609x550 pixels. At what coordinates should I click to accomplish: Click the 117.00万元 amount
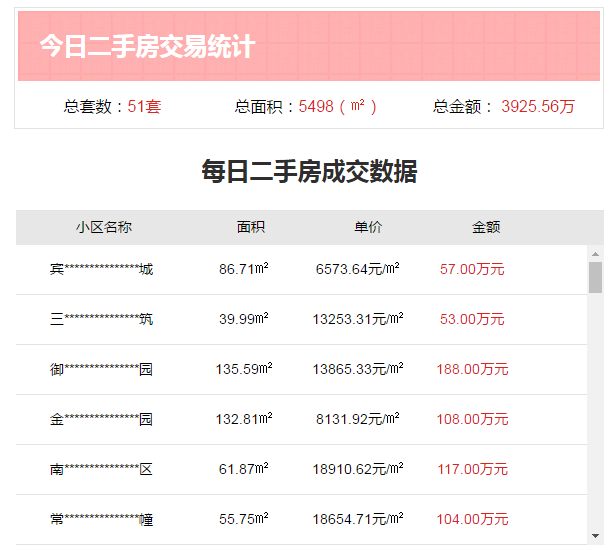point(472,469)
